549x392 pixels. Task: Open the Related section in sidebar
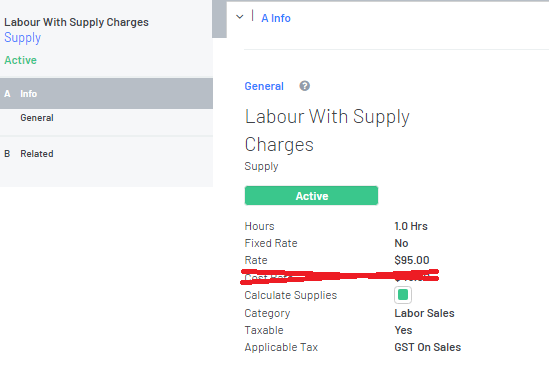tap(106, 154)
